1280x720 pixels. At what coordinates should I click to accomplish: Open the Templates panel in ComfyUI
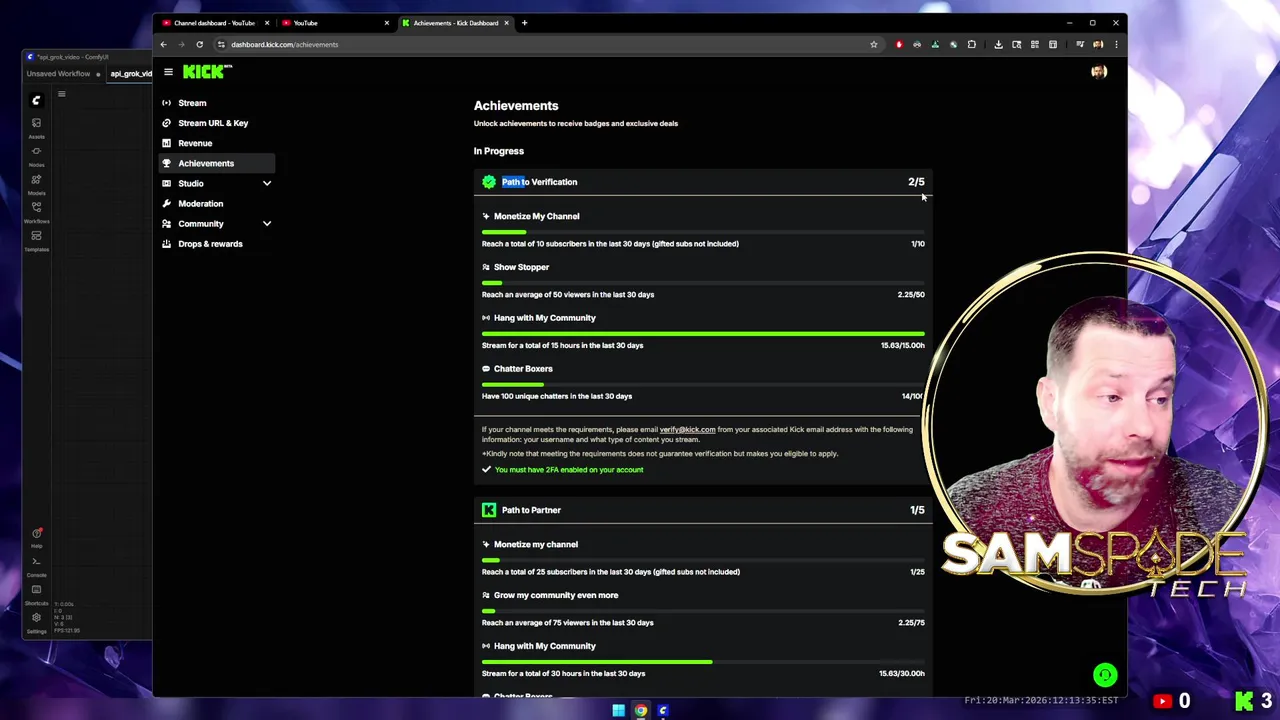point(36,240)
